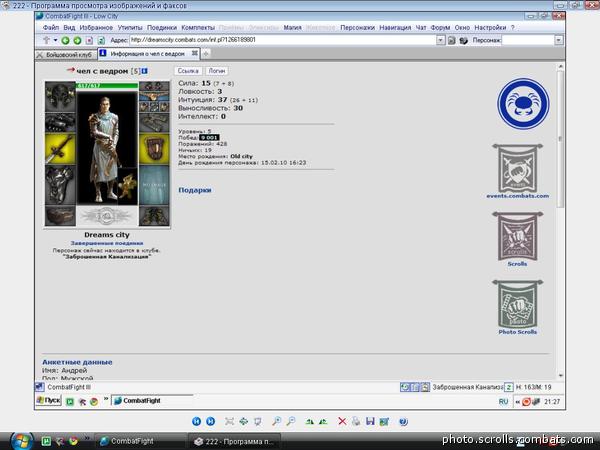The image size is (600, 450).
Task: Open the helmet equipment slot
Action: pyautogui.click(x=60, y=96)
